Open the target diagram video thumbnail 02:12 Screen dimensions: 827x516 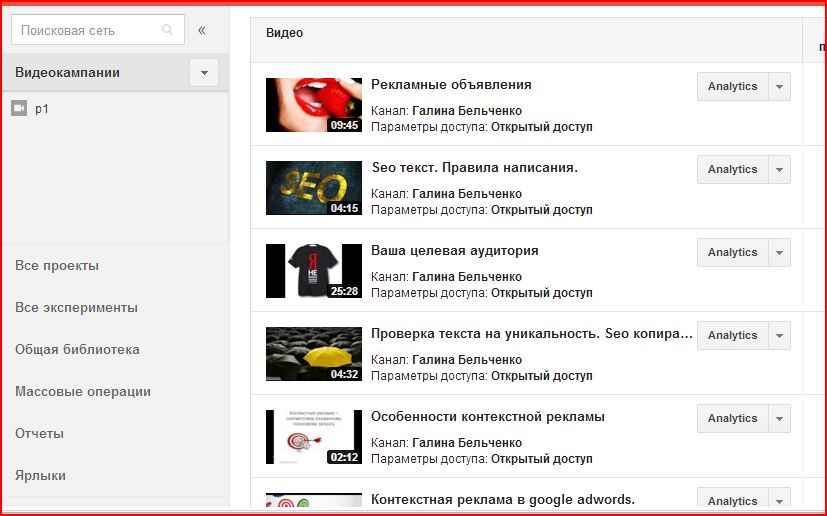tap(314, 437)
